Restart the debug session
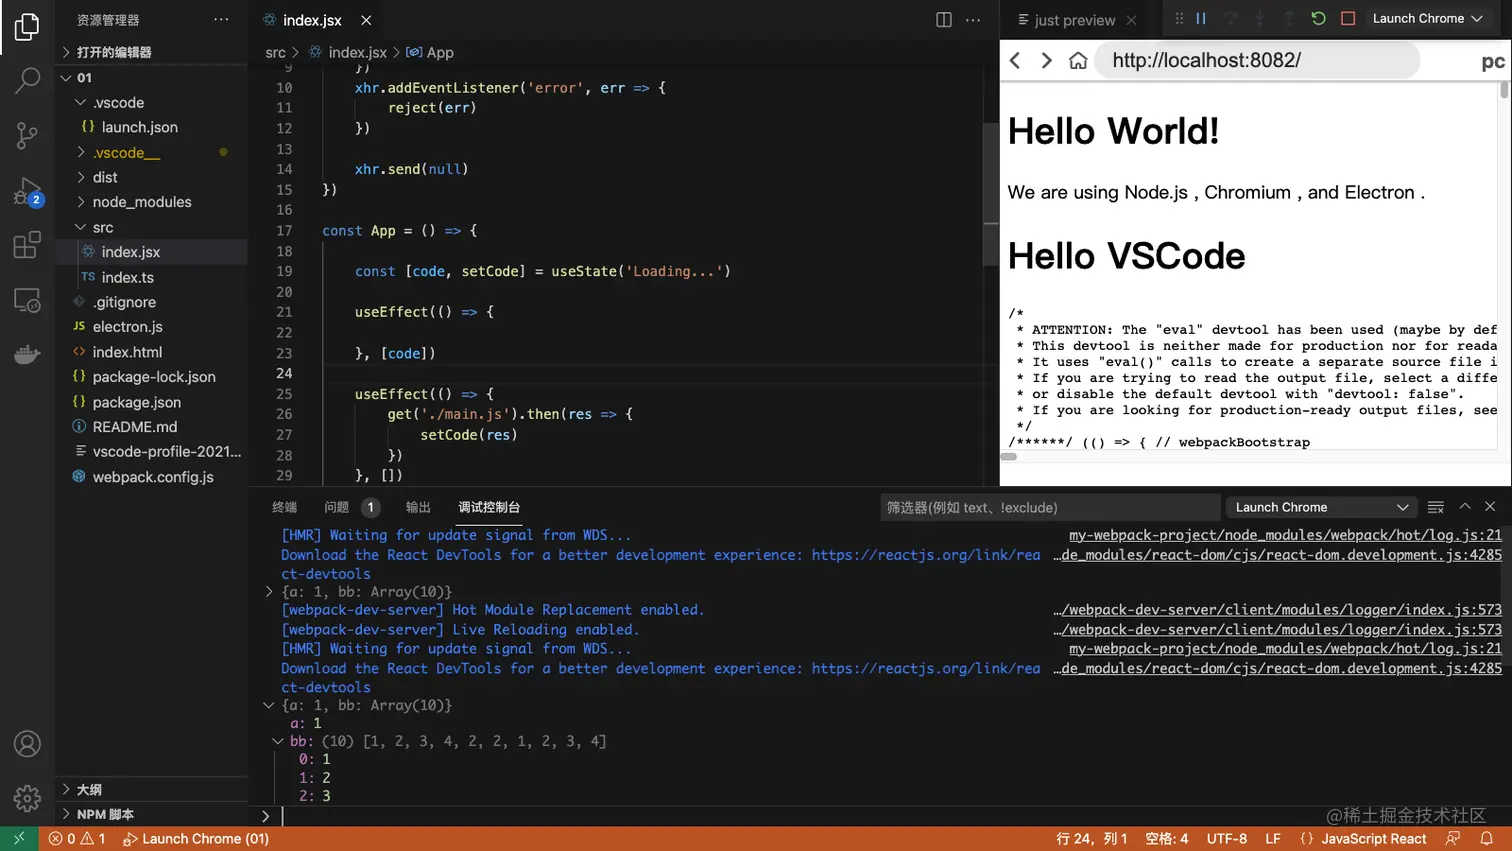Screen dimensions: 1512x851 (1318, 18)
